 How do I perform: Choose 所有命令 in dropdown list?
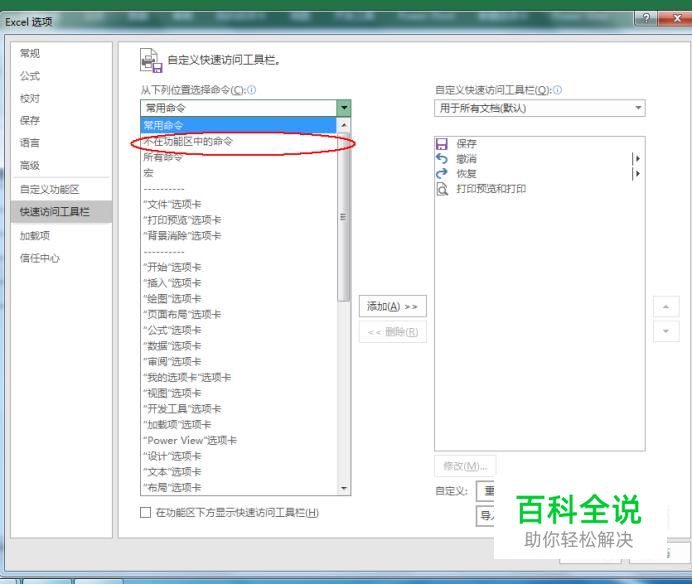point(239,157)
